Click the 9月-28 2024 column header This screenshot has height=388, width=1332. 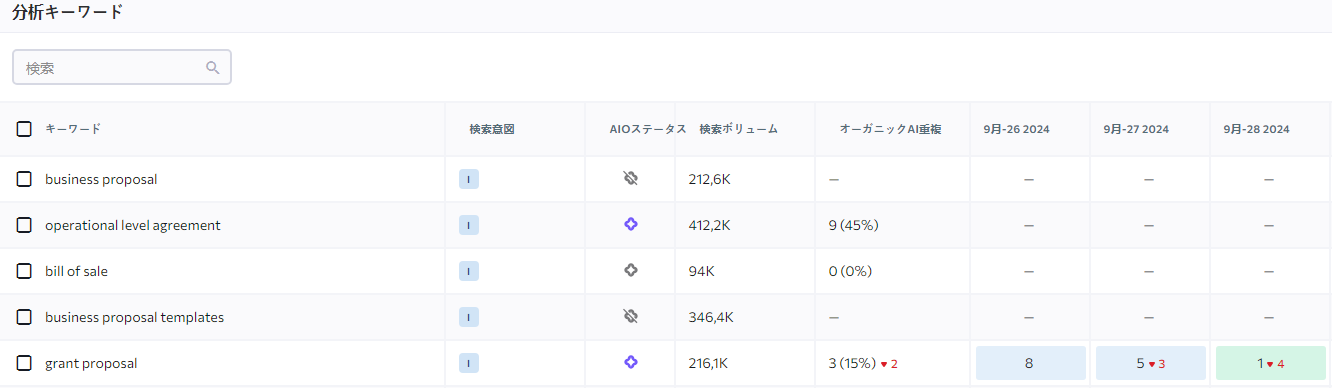click(x=1256, y=129)
